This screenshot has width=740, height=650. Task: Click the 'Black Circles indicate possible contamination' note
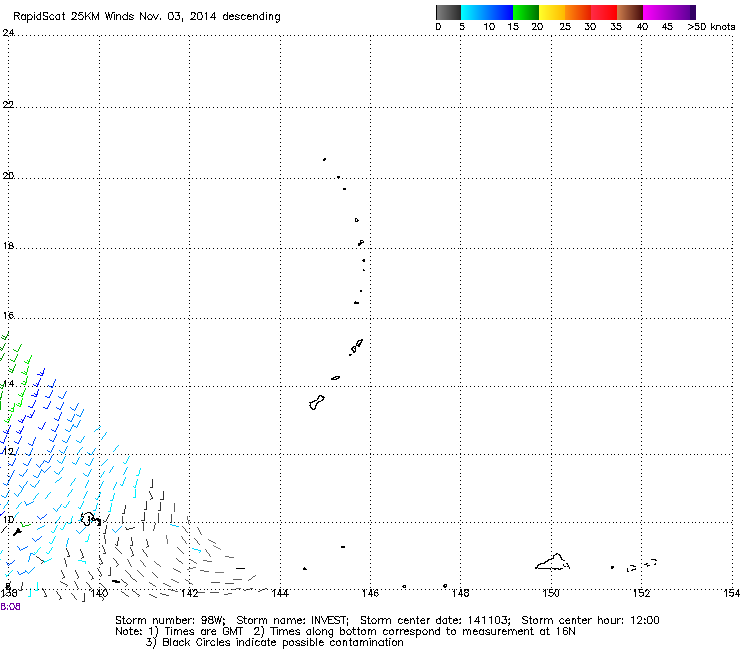click(283, 643)
